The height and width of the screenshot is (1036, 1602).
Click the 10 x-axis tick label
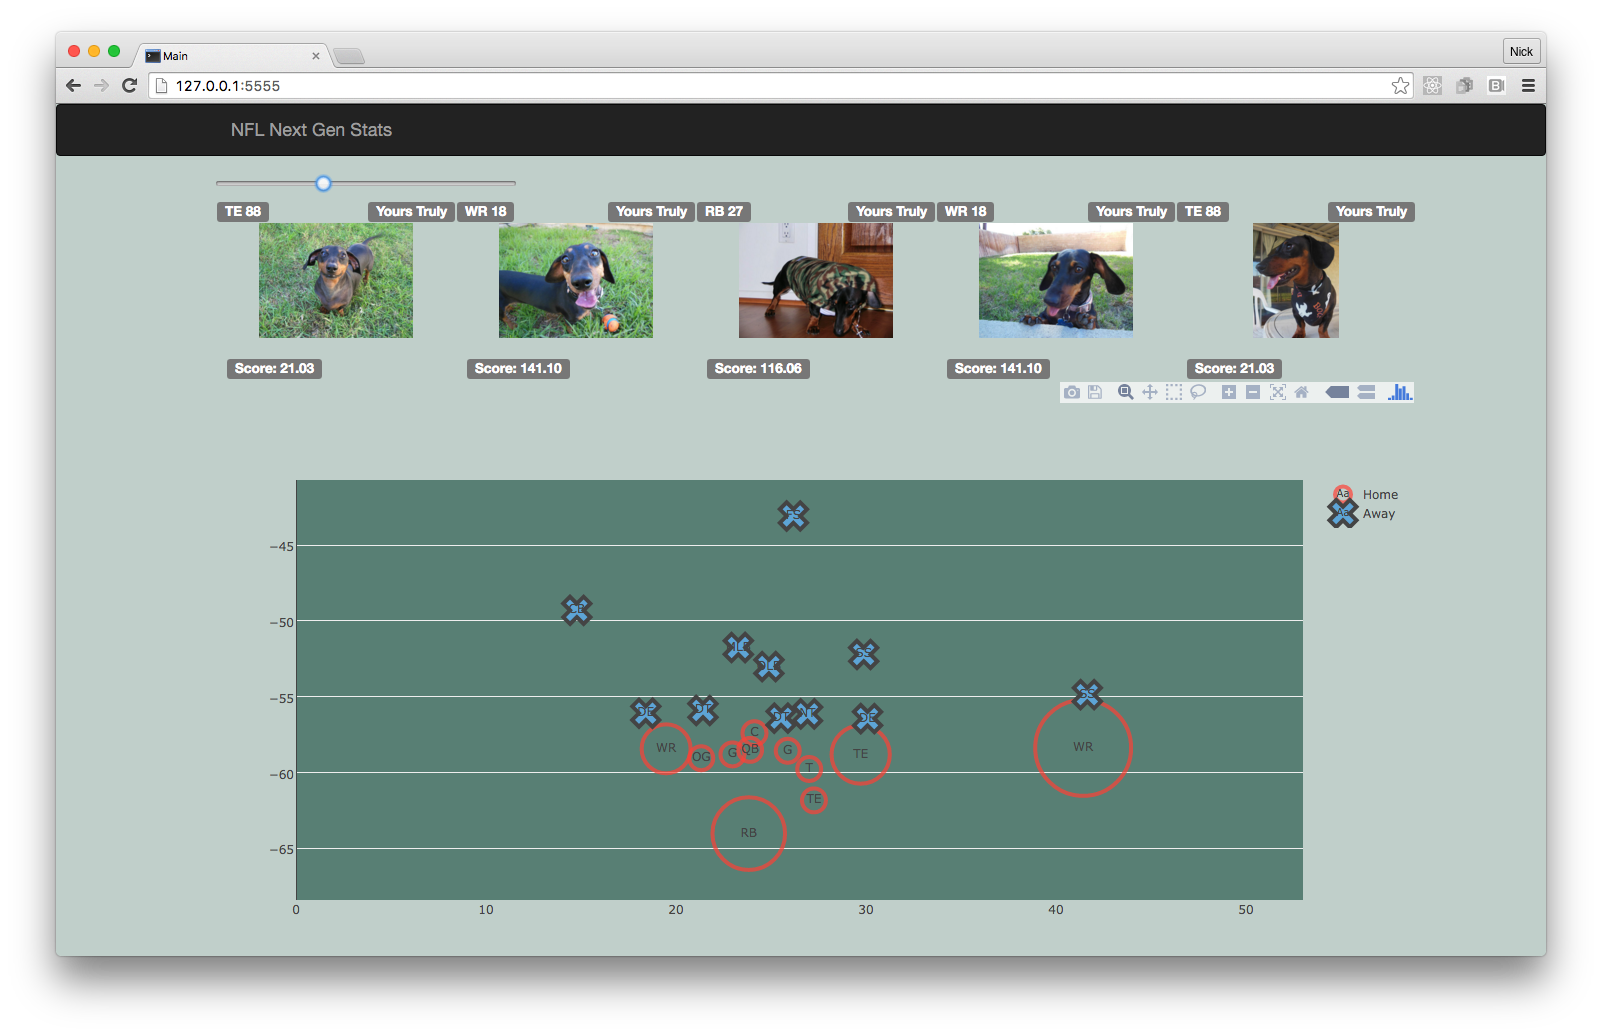pyautogui.click(x=486, y=910)
